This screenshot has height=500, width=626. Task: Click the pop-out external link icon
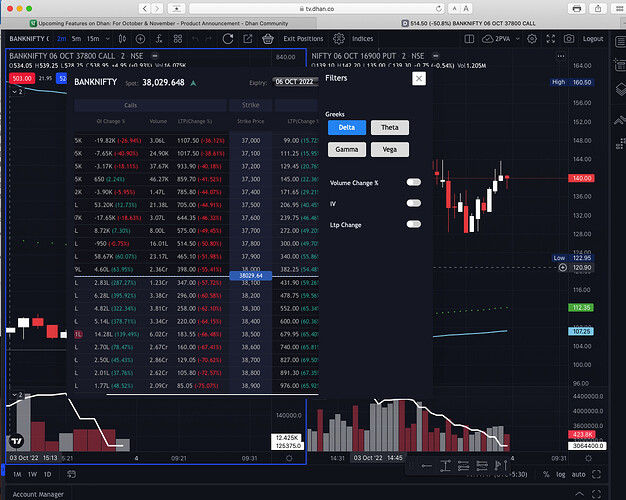click(x=248, y=39)
